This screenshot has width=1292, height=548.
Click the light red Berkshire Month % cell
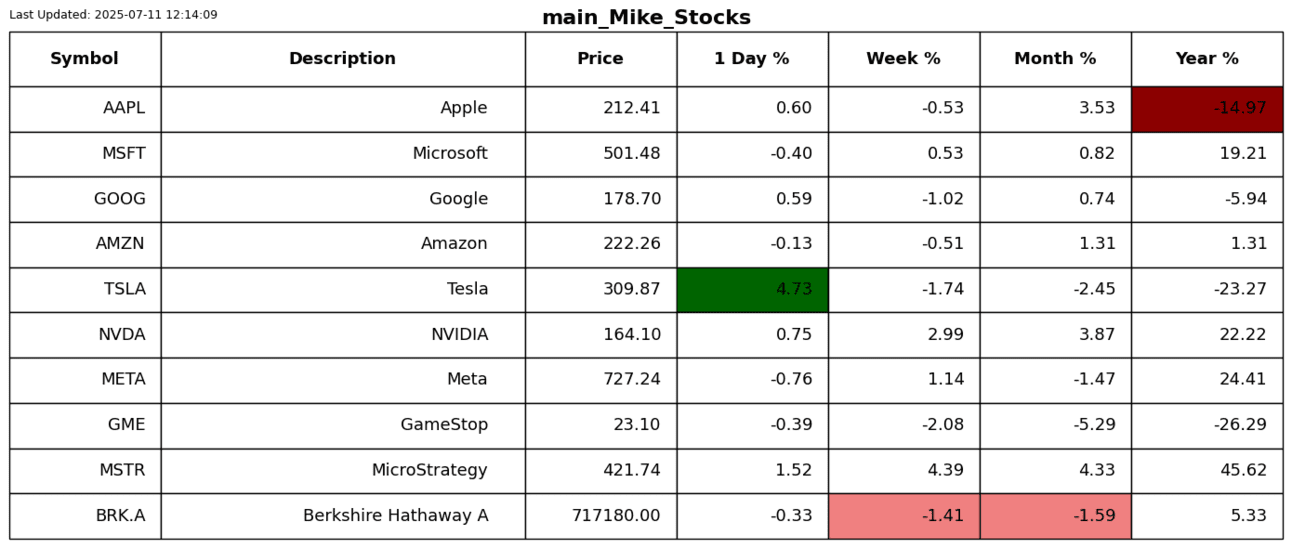[x=1055, y=516]
